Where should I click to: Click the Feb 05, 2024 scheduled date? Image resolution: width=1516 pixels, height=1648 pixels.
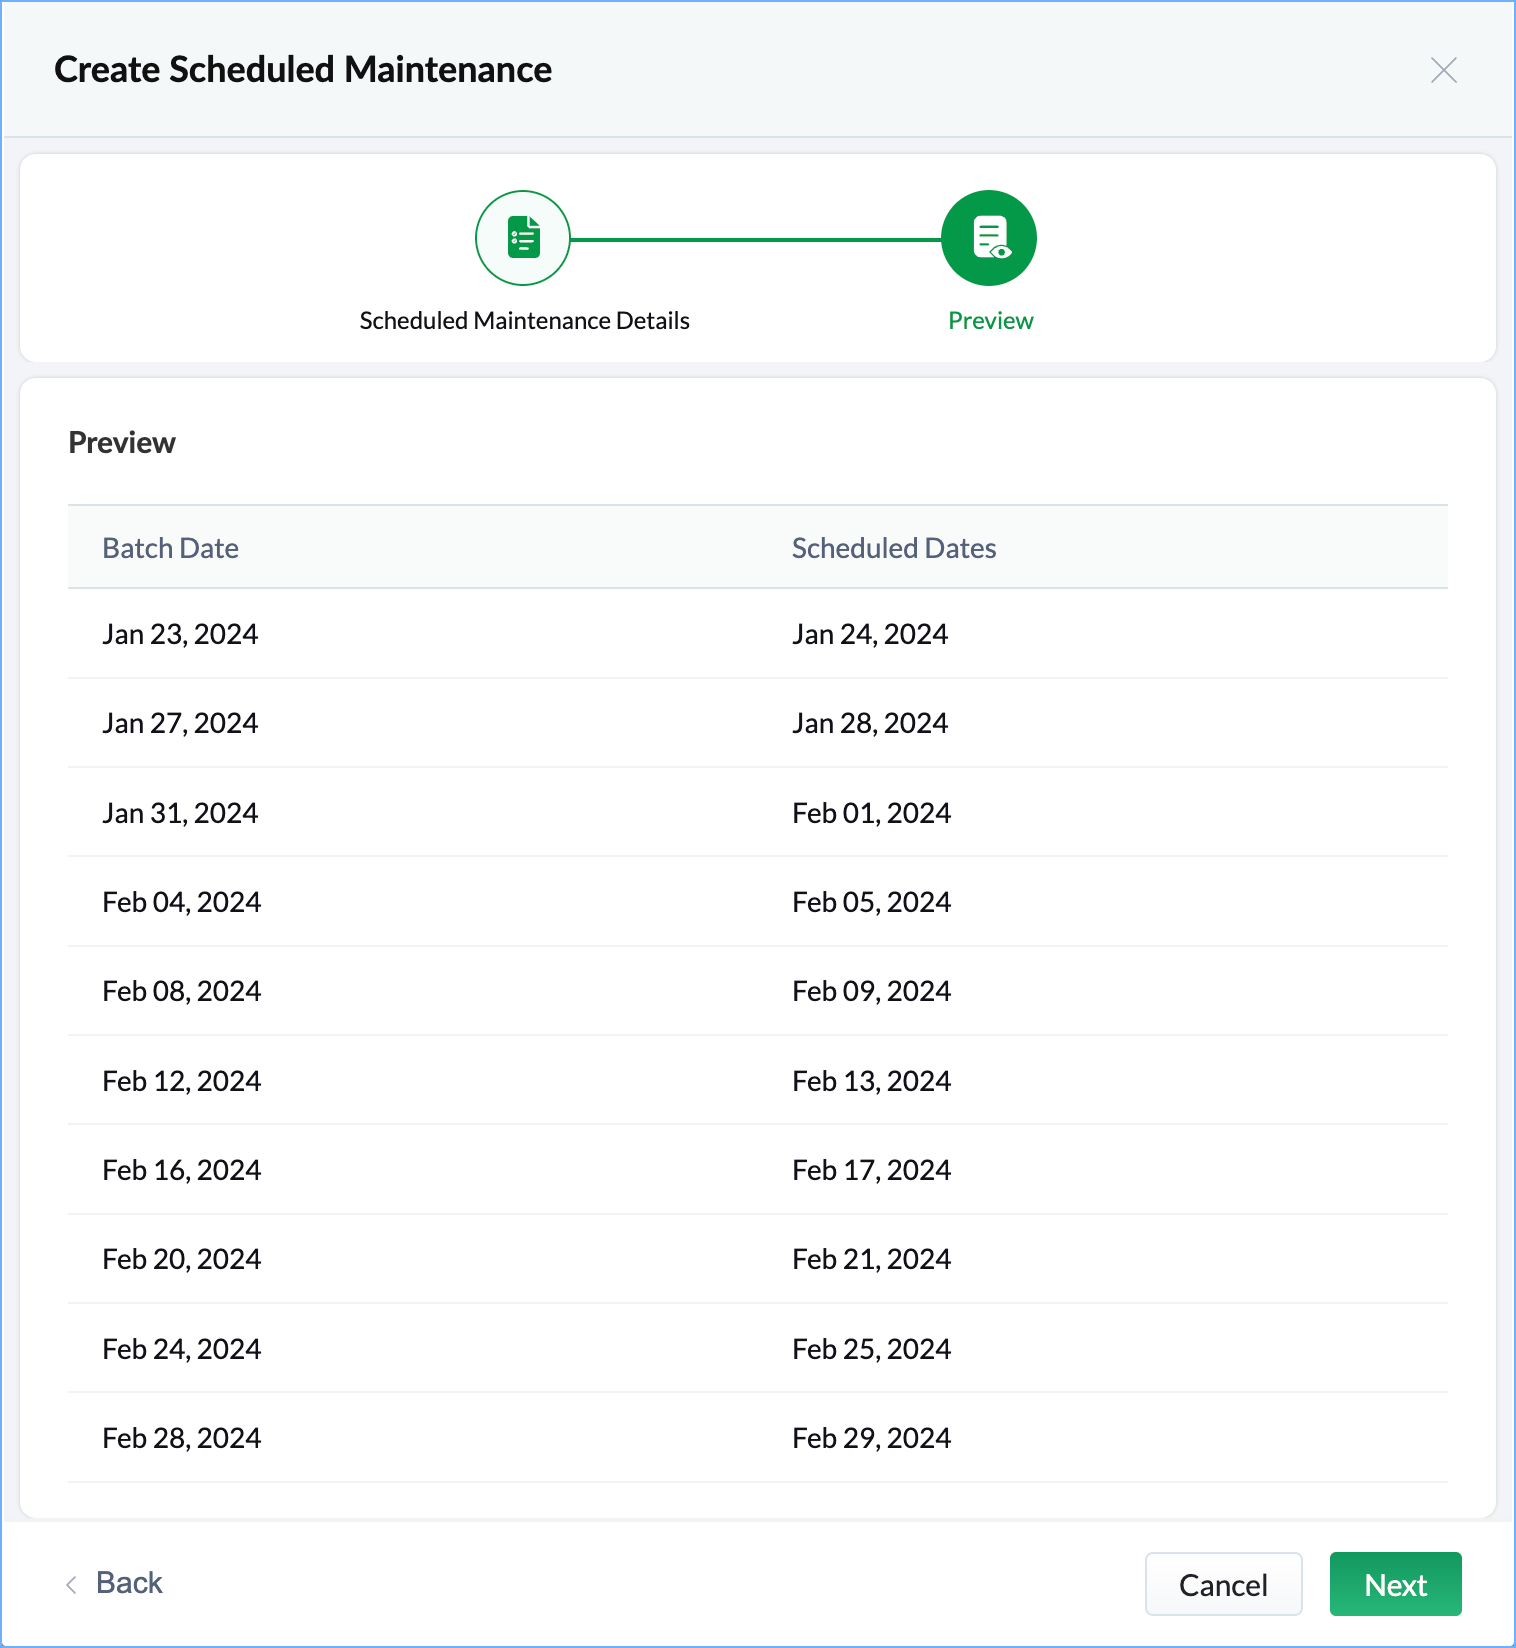point(871,902)
